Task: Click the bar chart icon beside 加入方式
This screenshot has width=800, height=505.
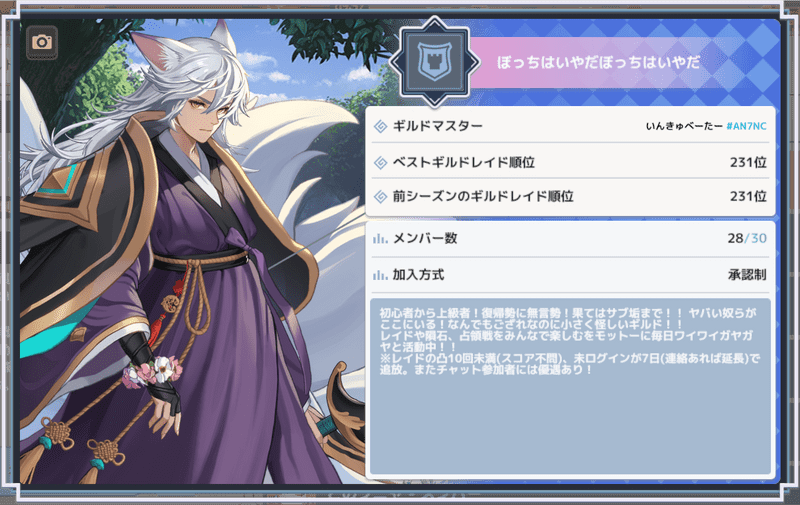Action: click(380, 275)
